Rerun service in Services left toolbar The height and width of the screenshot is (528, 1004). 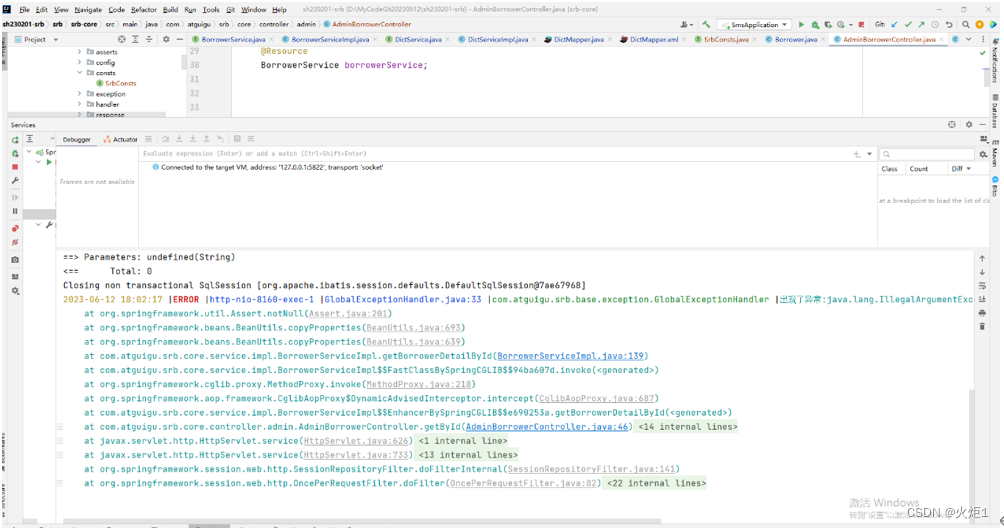pos(15,140)
